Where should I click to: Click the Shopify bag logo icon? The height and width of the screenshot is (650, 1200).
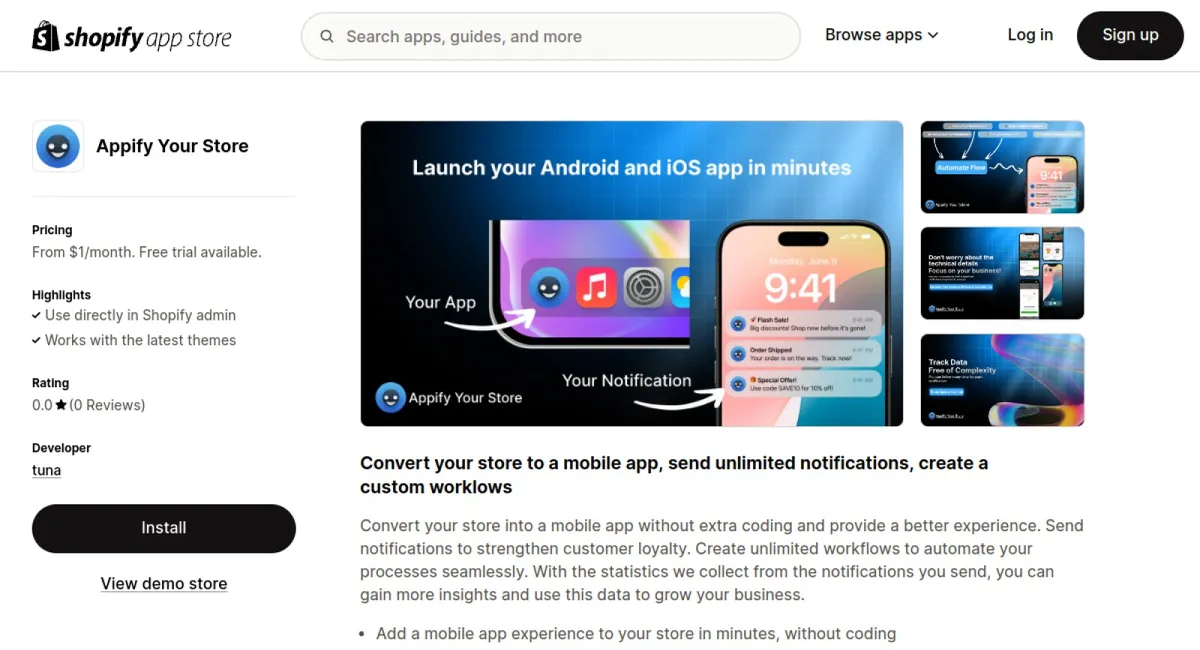pyautogui.click(x=46, y=36)
